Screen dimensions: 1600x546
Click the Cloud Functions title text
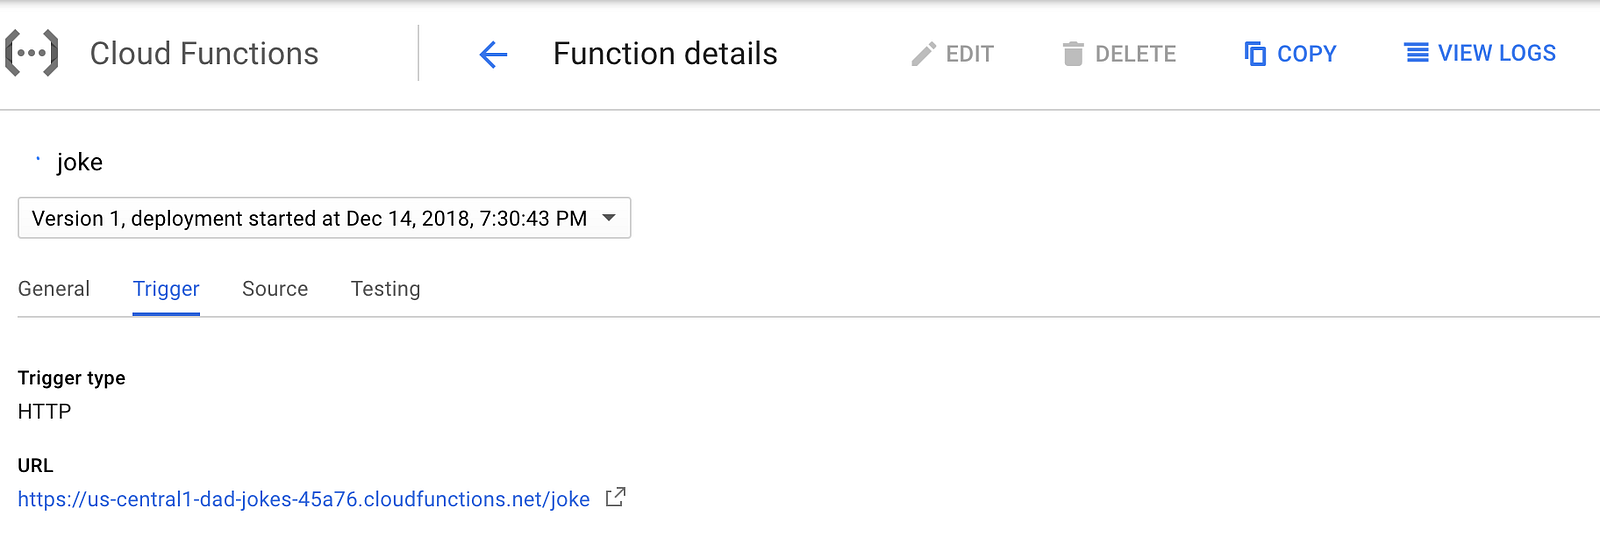pyautogui.click(x=204, y=54)
